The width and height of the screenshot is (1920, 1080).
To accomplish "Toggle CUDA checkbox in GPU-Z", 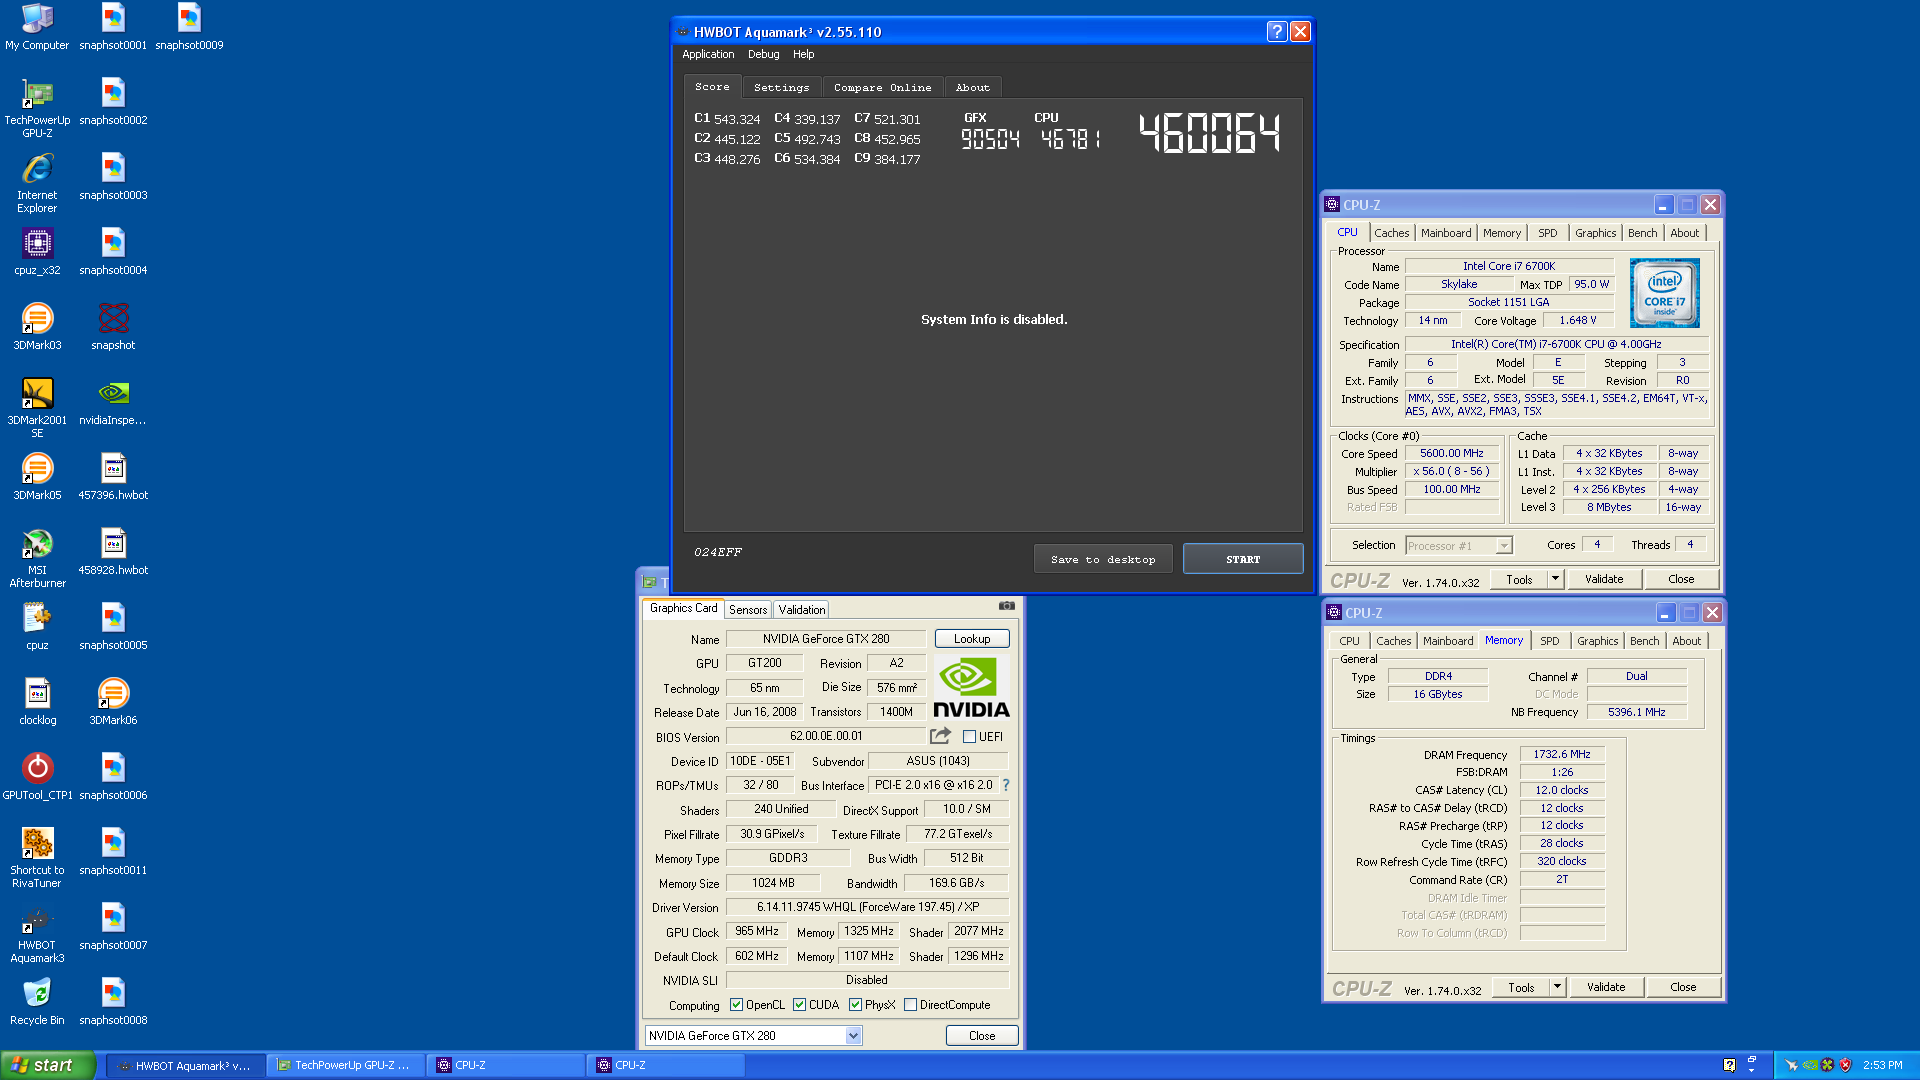I will [799, 1005].
